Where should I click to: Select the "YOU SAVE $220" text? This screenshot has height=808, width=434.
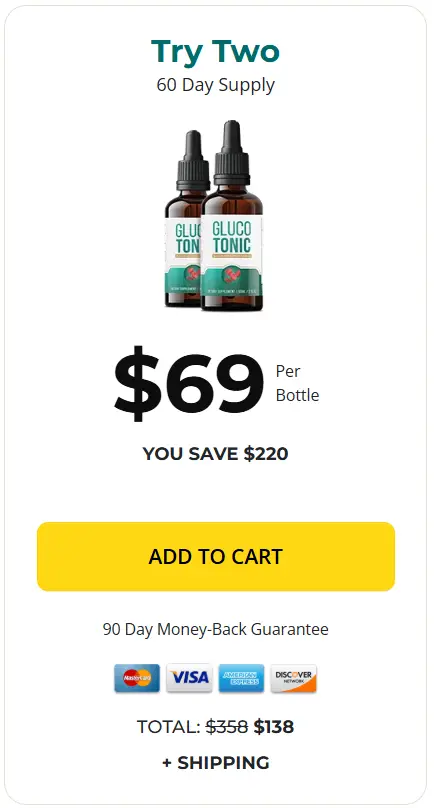215,454
